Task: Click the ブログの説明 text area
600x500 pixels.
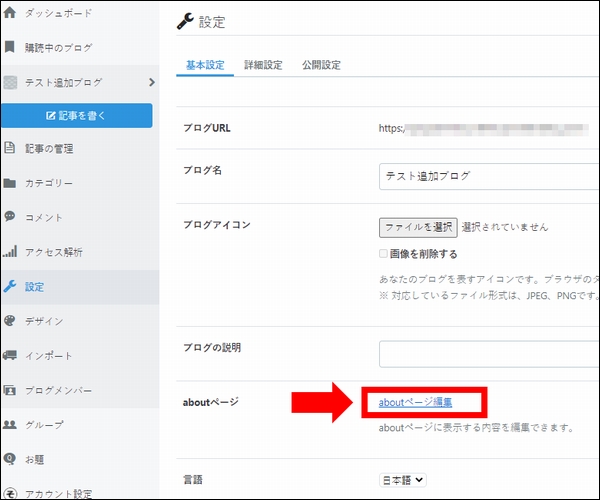Action: point(489,354)
